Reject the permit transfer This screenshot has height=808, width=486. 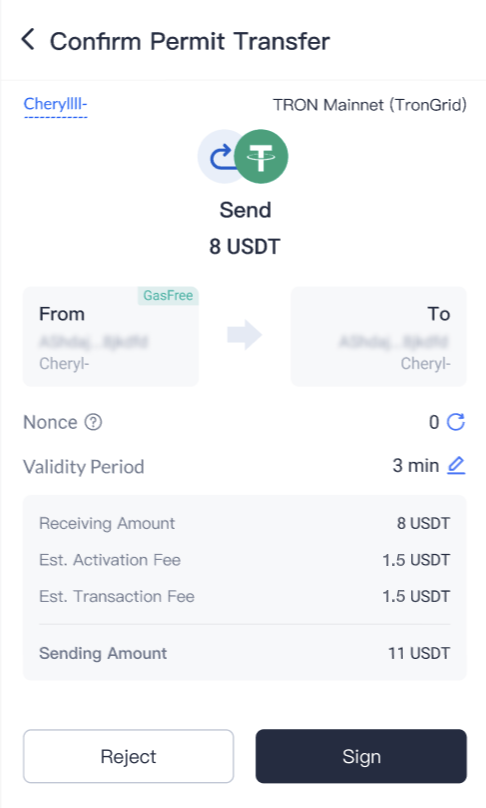point(128,756)
